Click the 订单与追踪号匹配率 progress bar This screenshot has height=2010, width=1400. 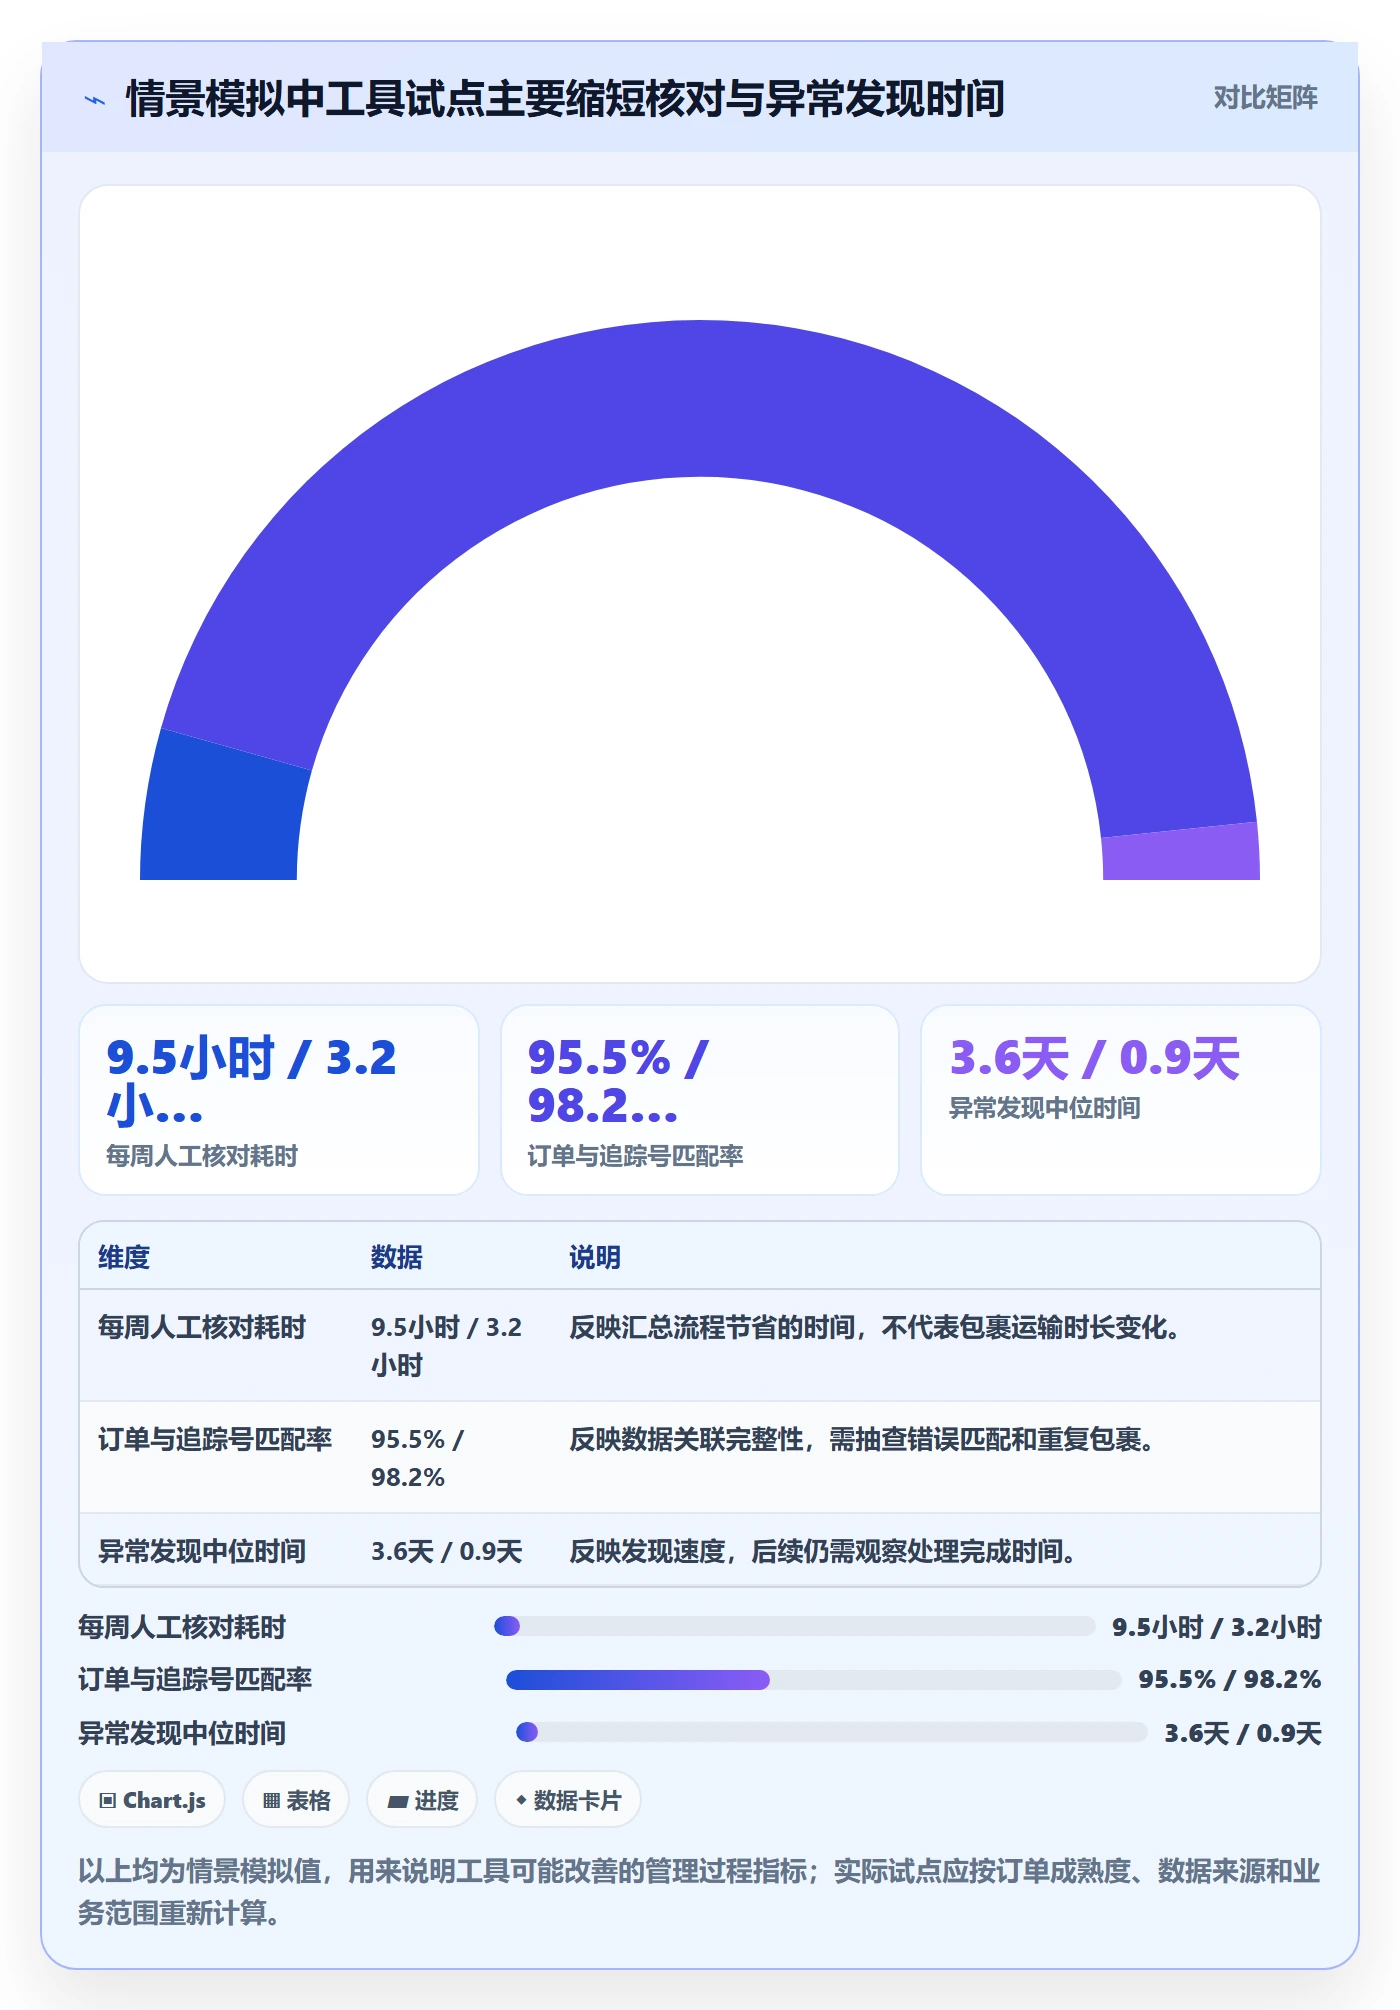tap(814, 1680)
